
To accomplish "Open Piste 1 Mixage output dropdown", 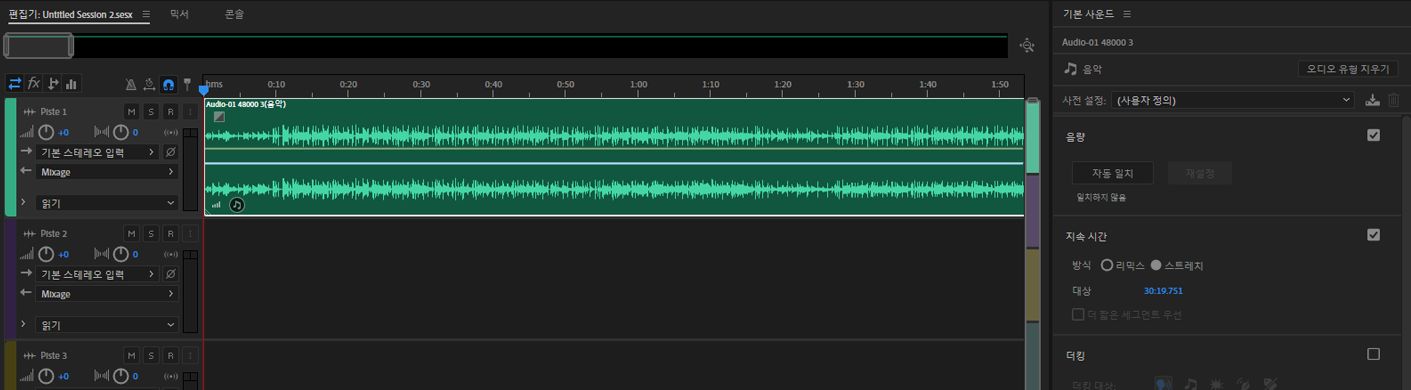I will click(x=107, y=172).
